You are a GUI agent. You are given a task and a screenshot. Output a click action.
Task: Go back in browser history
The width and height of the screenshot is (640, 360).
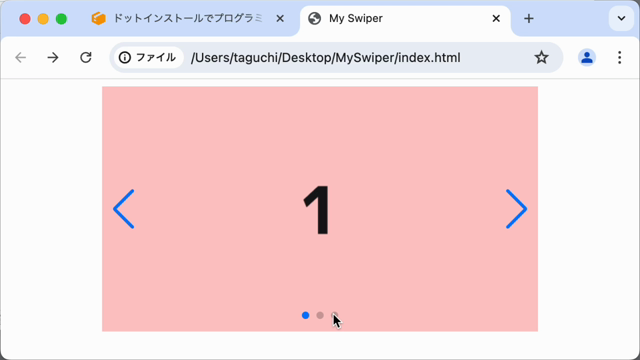click(x=20, y=58)
